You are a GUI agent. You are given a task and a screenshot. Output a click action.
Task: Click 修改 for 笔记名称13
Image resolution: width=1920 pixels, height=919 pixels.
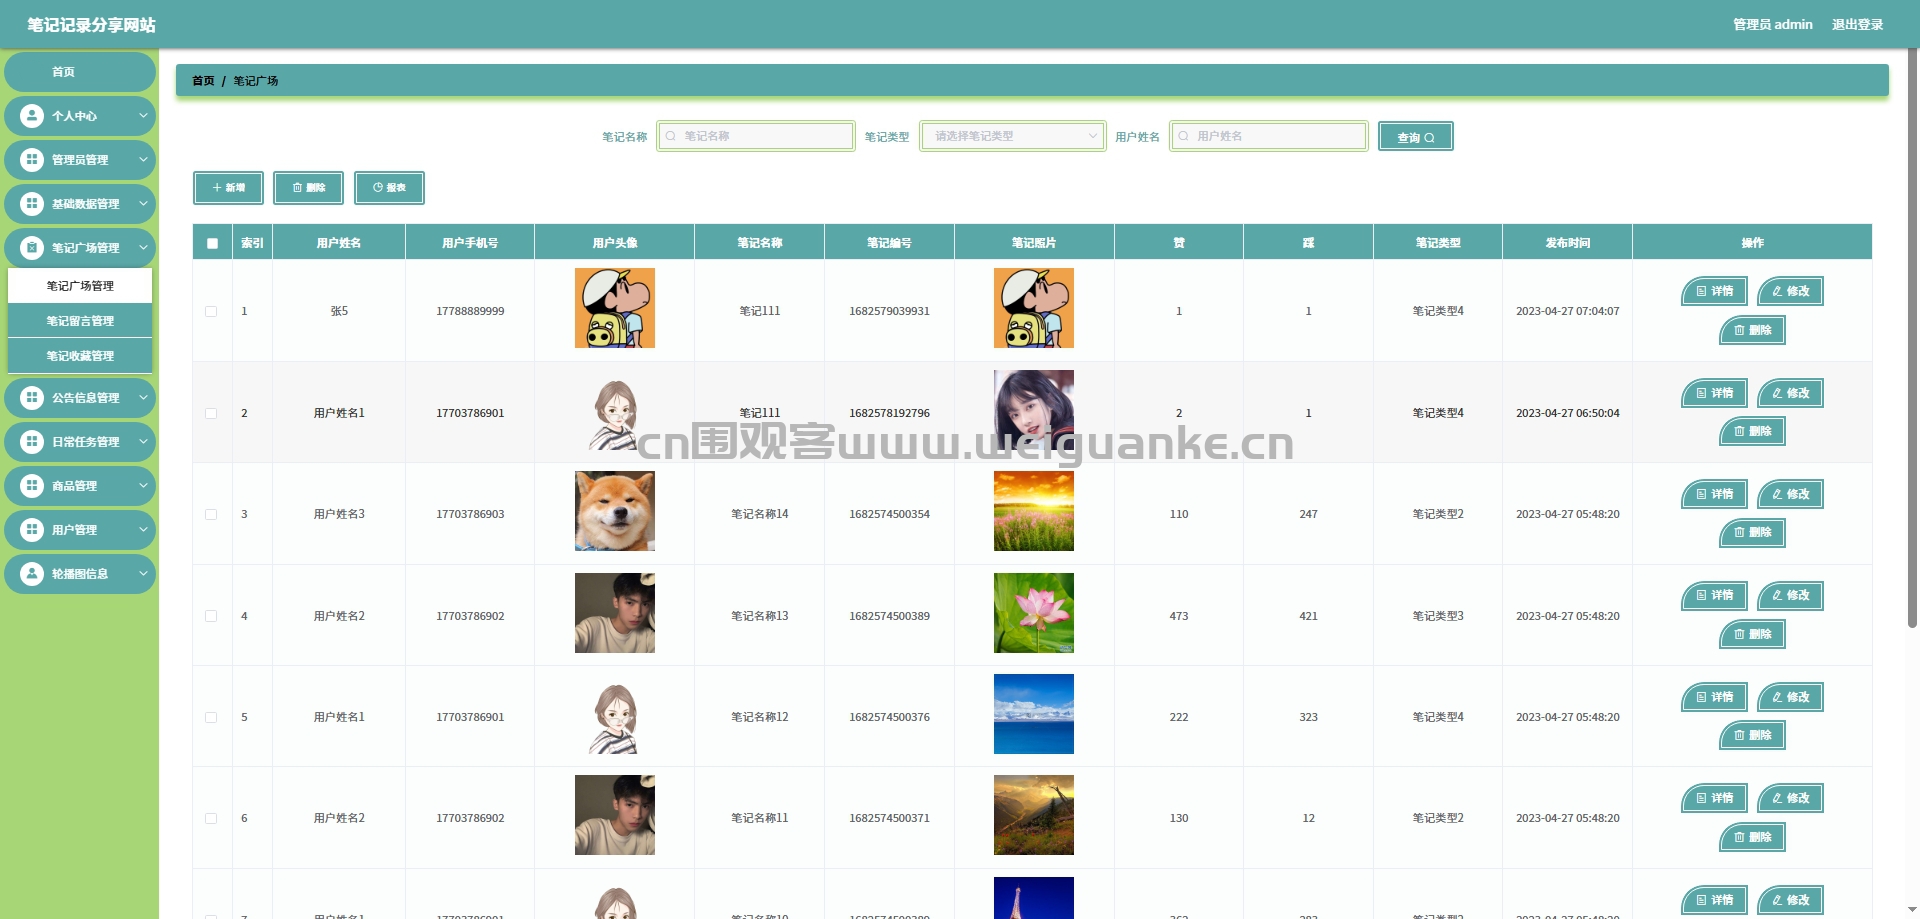(1790, 595)
